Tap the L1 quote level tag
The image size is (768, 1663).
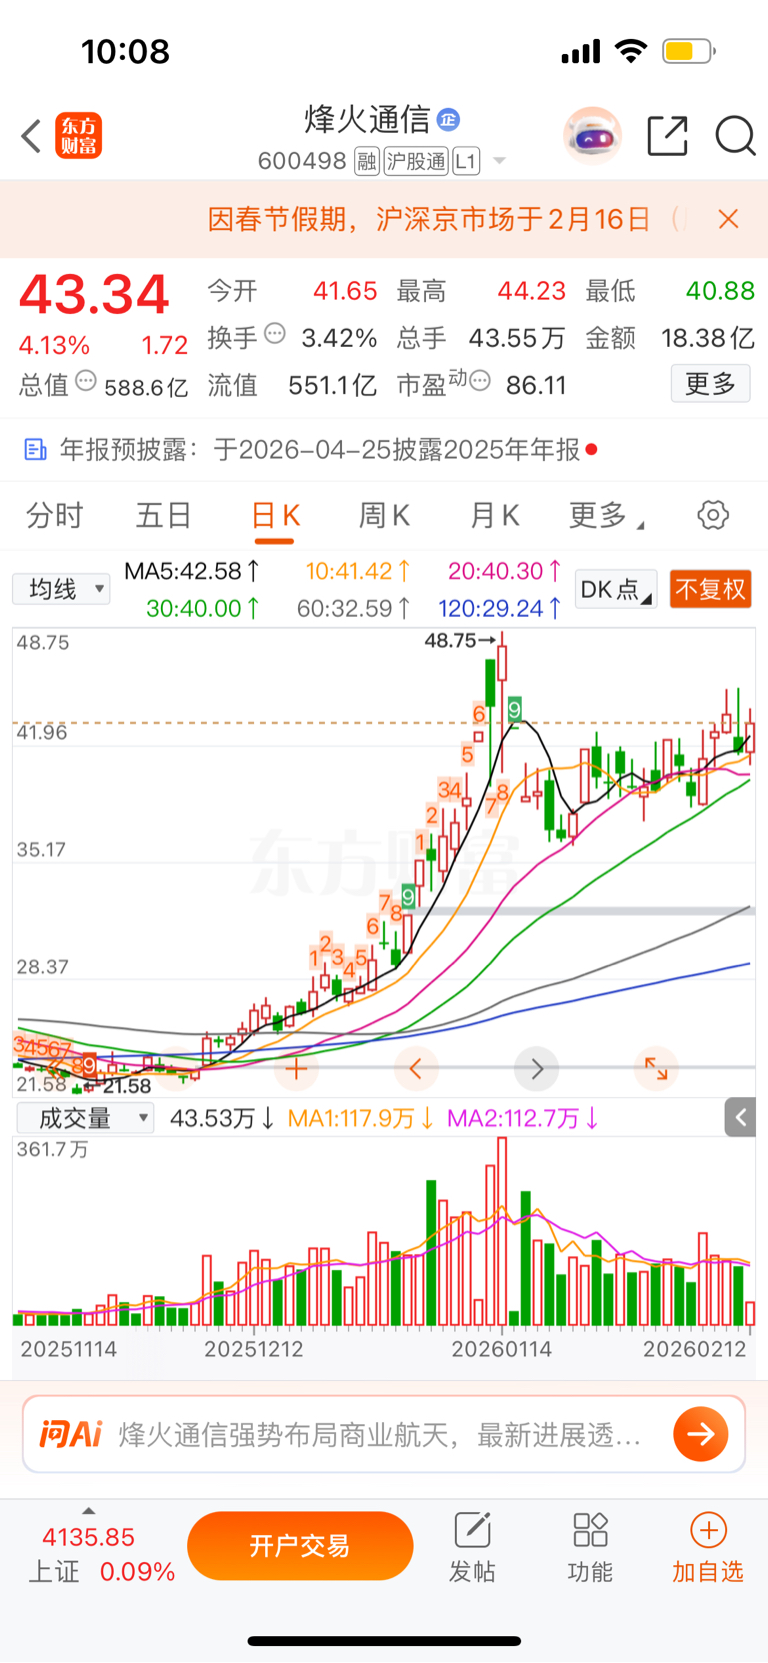466,161
